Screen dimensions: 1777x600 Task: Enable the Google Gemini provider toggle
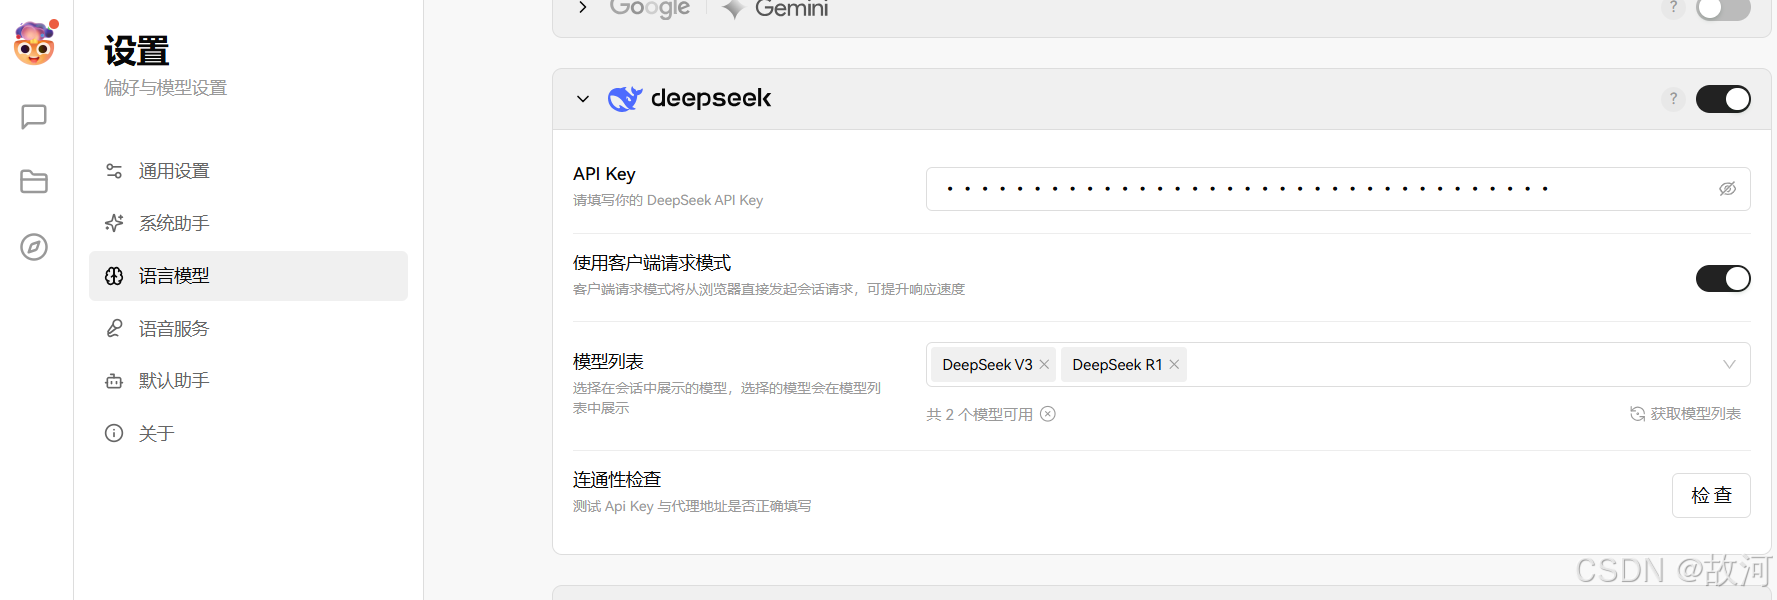pyautogui.click(x=1723, y=9)
